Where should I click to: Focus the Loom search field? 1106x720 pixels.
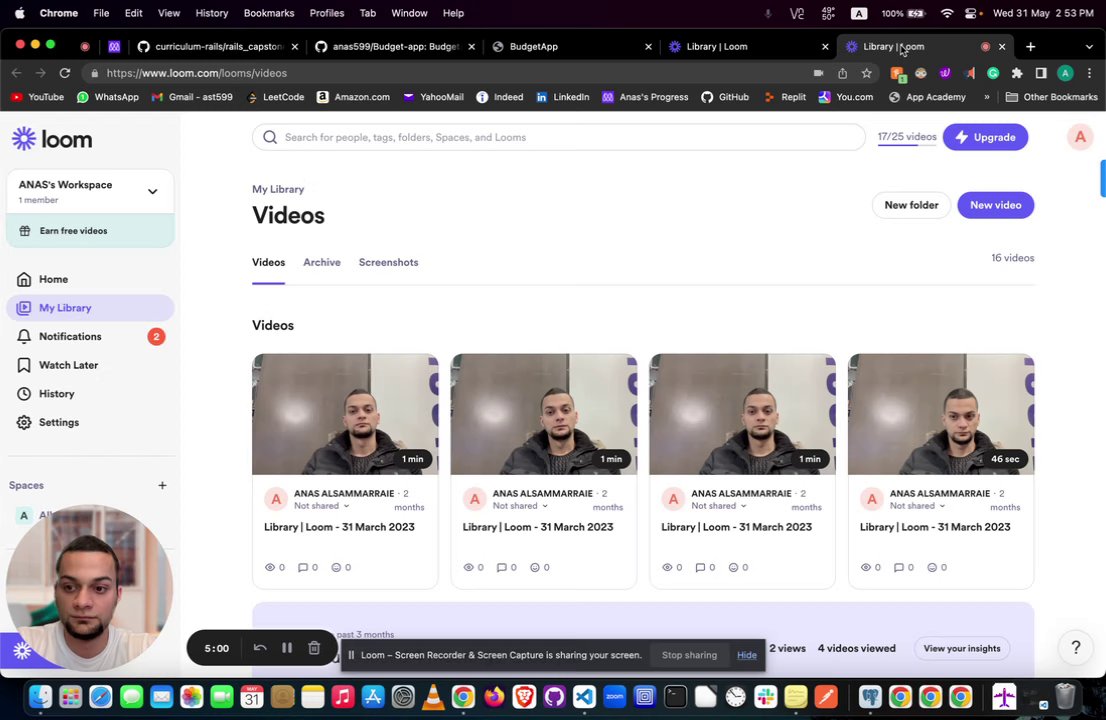click(x=559, y=138)
